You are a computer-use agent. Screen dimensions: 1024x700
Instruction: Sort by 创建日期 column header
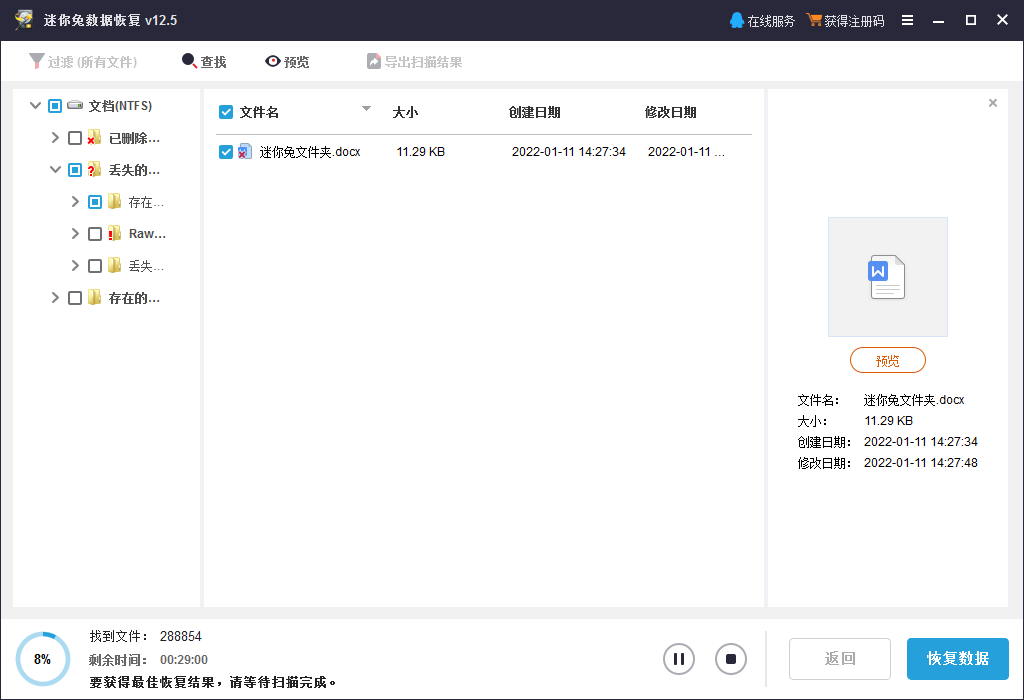coord(534,112)
